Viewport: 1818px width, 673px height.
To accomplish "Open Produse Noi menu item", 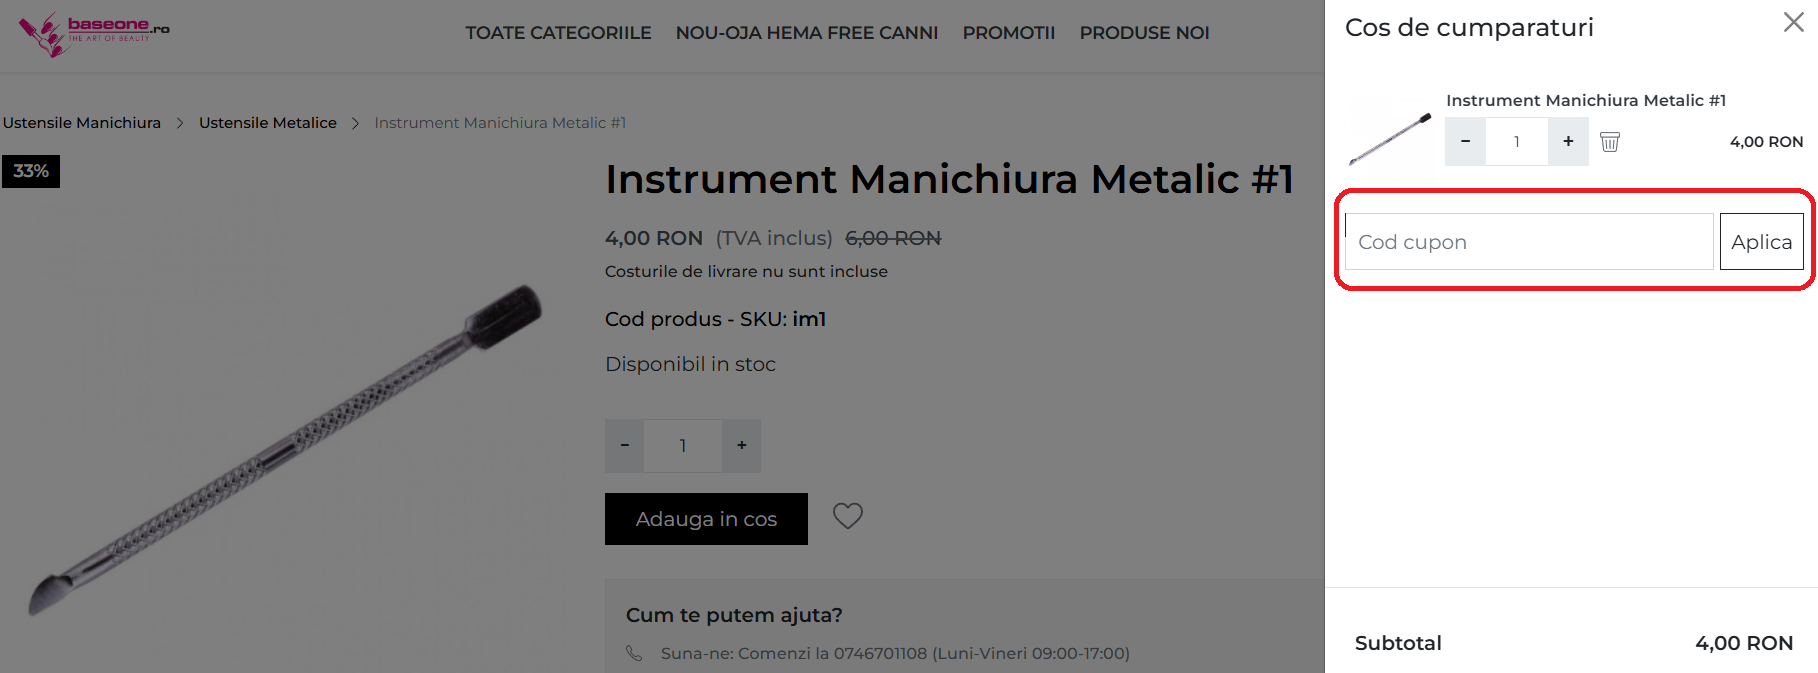I will [x=1144, y=33].
